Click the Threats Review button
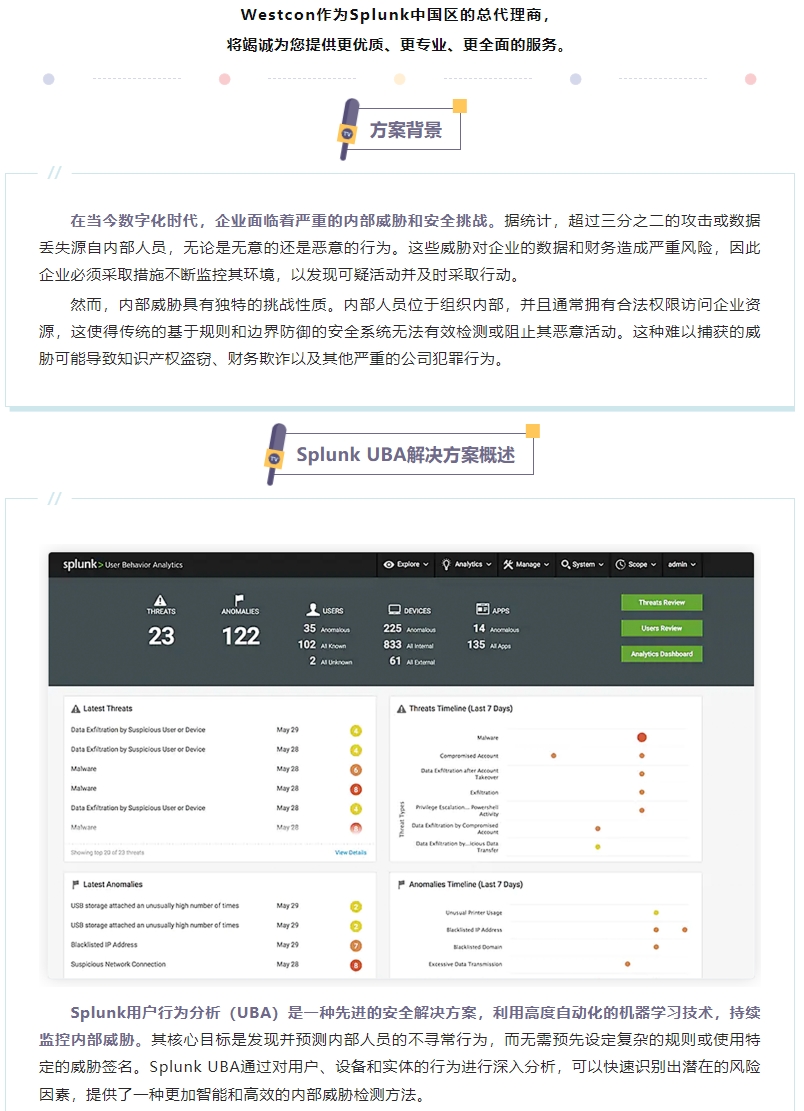 tap(662, 602)
